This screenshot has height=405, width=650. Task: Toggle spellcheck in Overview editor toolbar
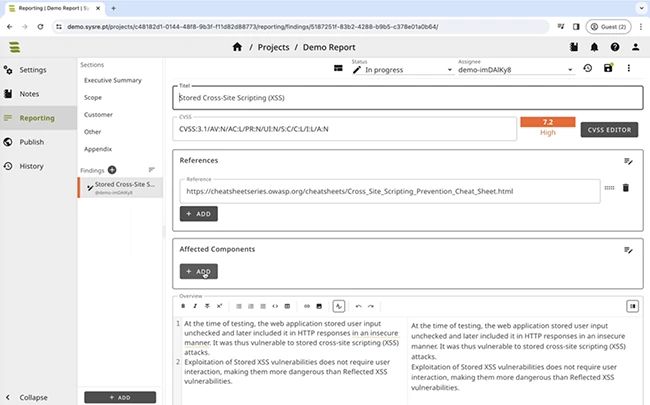(x=339, y=306)
